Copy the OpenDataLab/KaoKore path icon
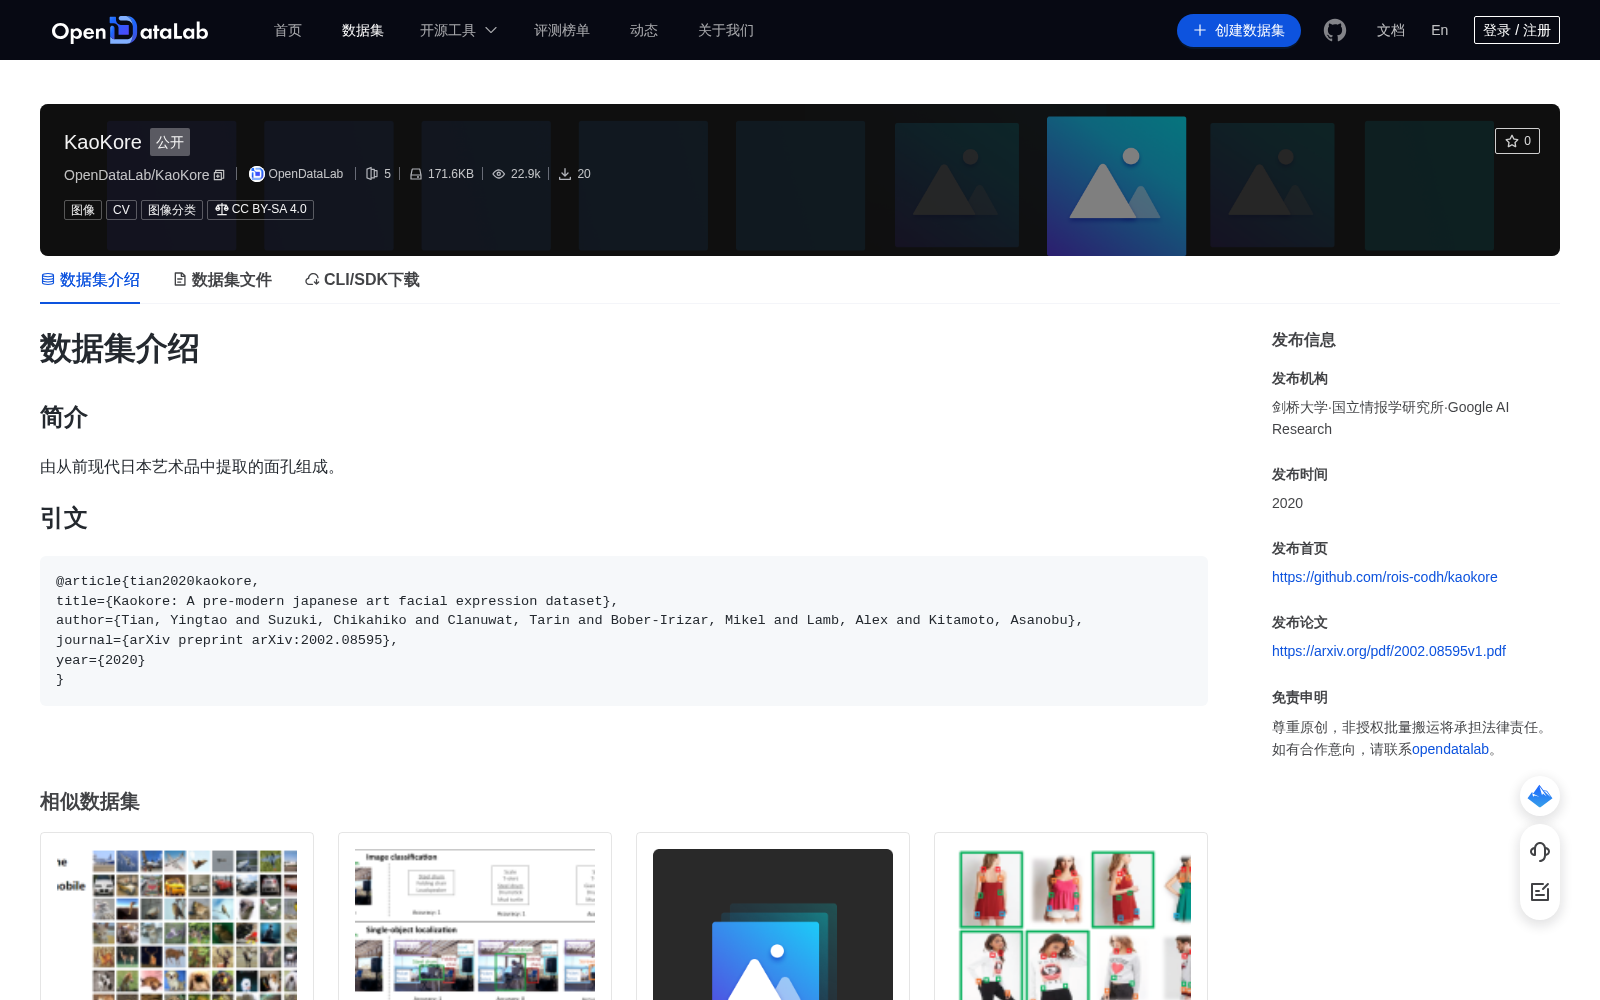This screenshot has height=1000, width=1600. click(x=220, y=175)
